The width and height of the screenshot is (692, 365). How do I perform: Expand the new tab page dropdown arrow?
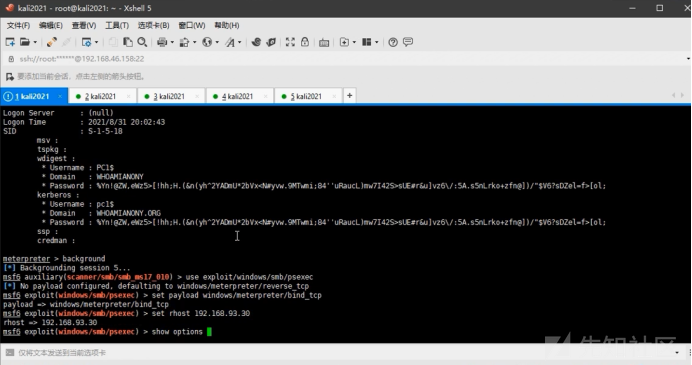click(x=354, y=42)
